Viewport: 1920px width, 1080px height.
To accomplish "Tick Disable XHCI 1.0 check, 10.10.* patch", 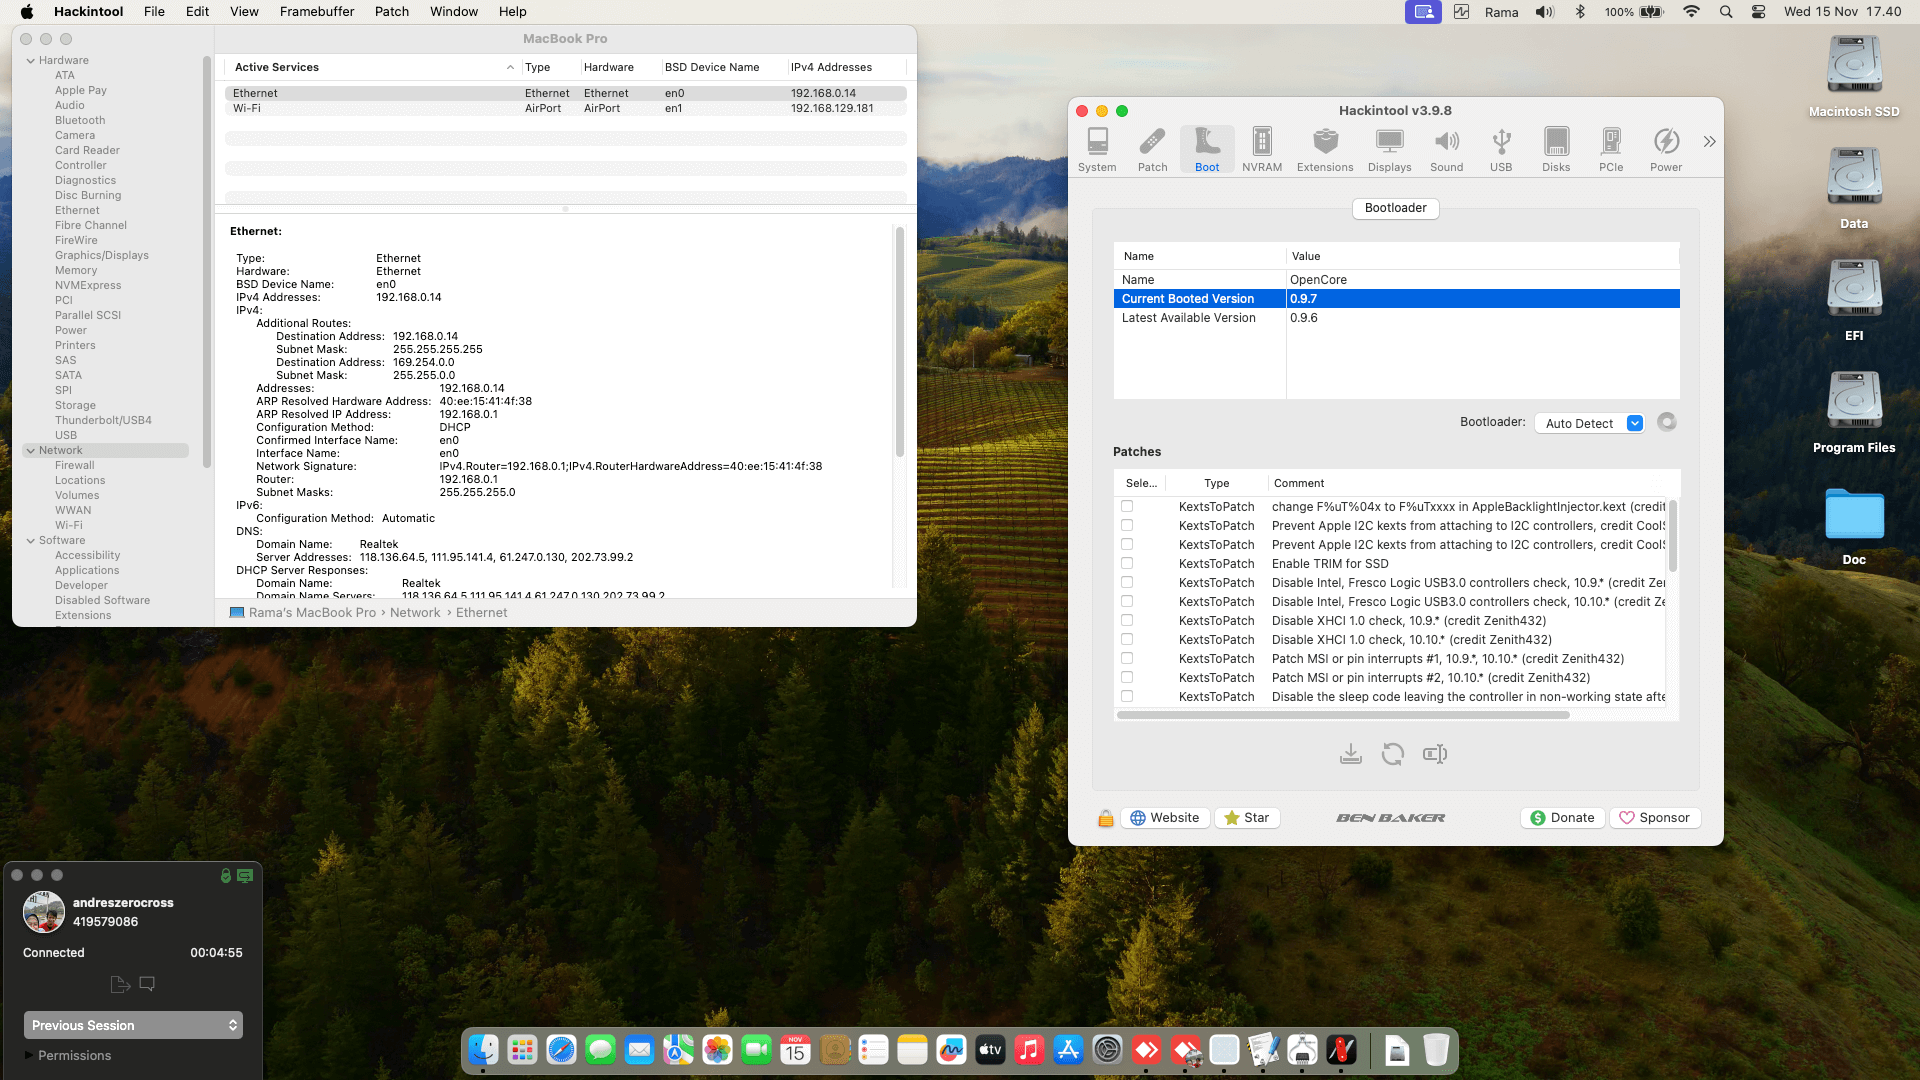I will (1127, 640).
